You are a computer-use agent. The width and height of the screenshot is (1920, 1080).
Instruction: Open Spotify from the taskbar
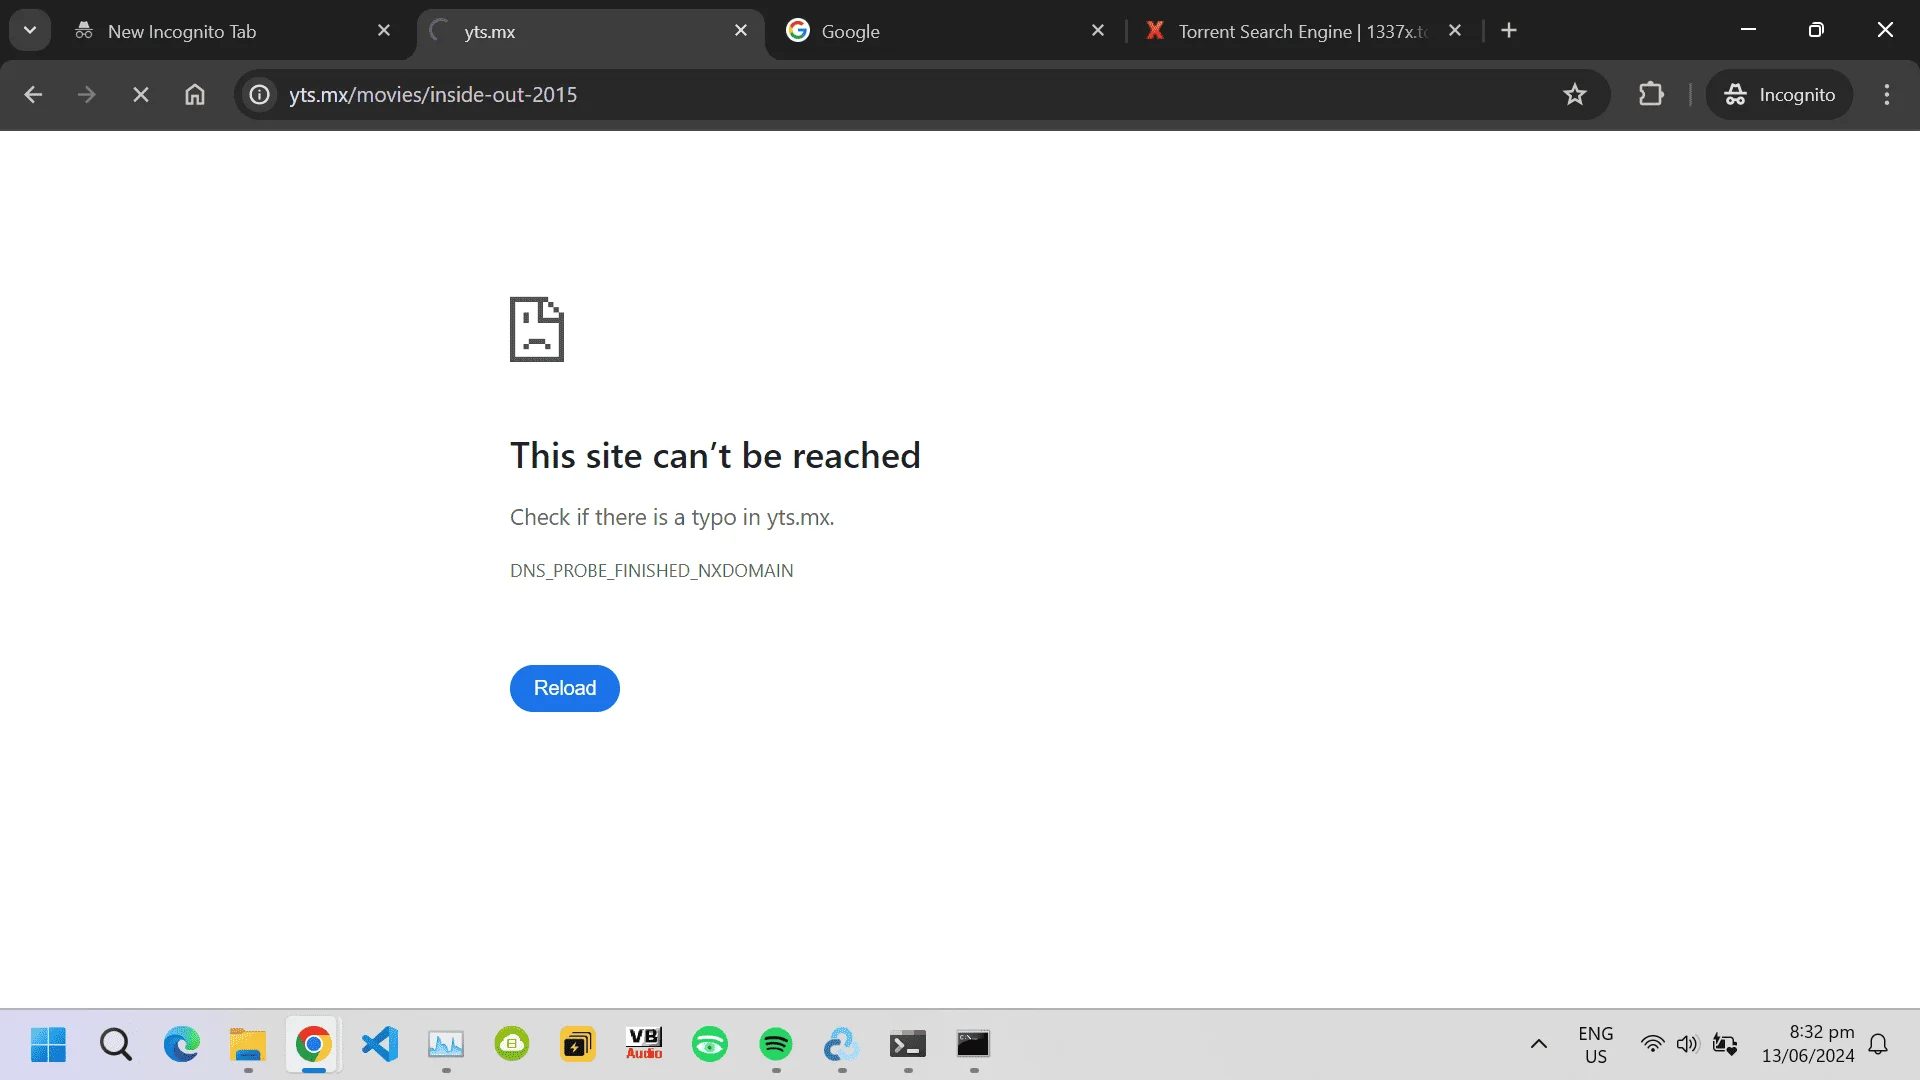click(776, 1045)
